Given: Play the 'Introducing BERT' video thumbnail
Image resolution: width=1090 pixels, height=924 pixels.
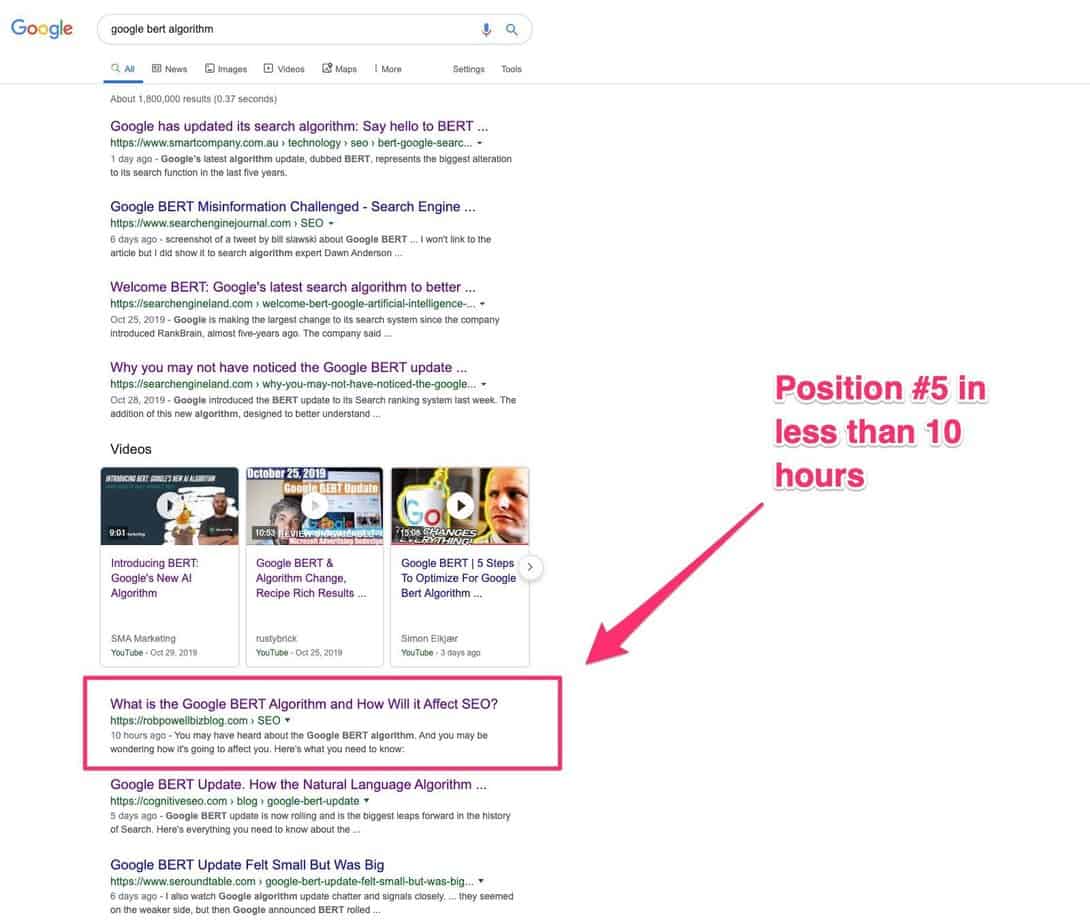Looking at the screenshot, I should point(168,505).
